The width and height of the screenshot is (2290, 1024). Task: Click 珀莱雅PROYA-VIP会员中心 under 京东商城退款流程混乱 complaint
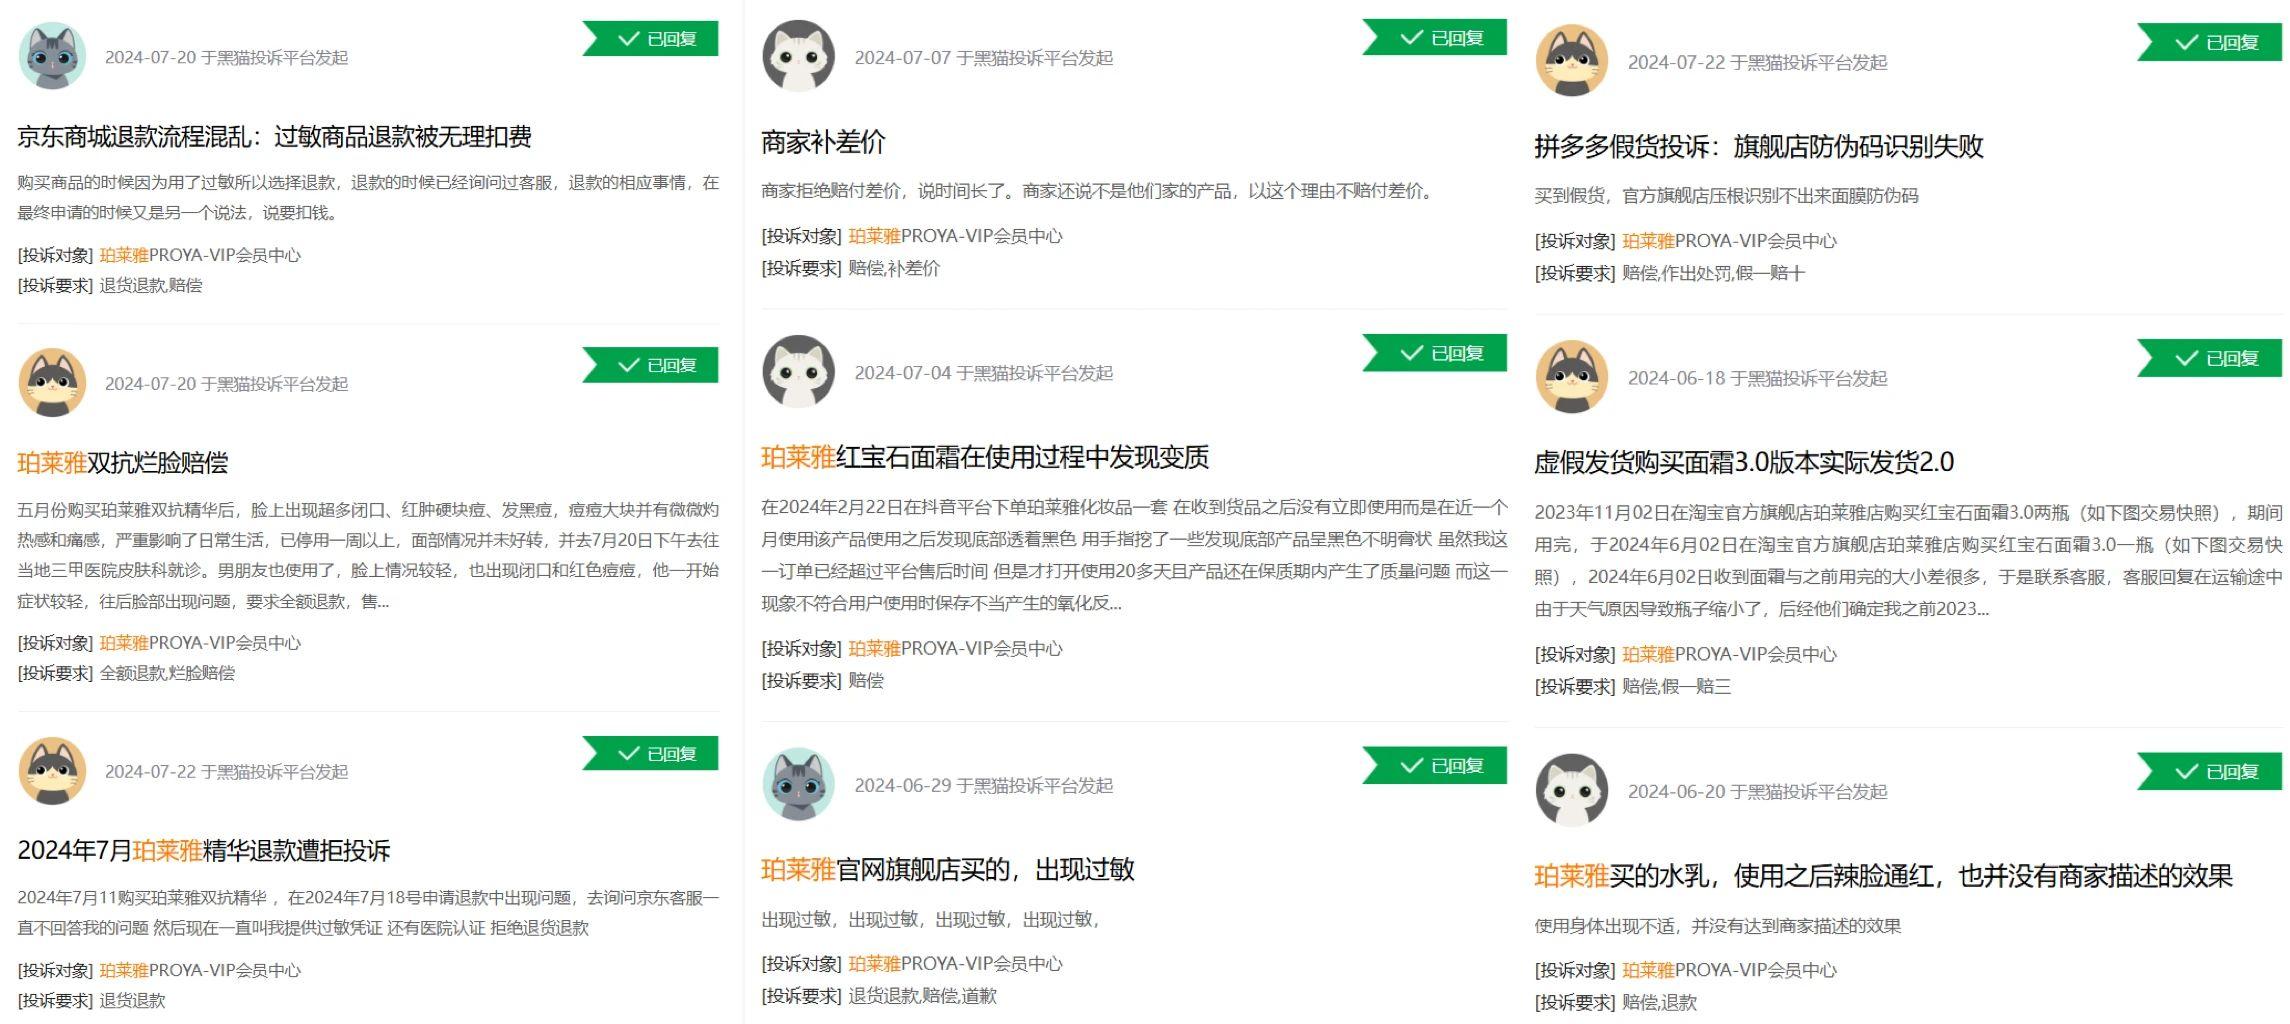click(200, 255)
